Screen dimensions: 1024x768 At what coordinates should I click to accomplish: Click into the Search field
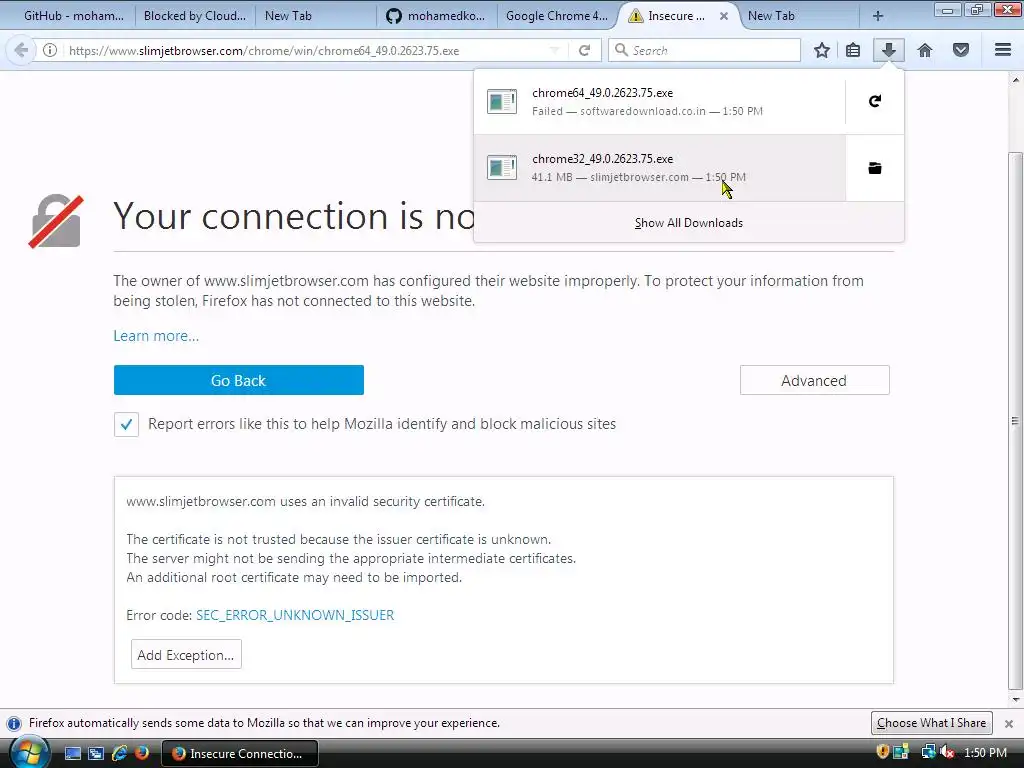pyautogui.click(x=704, y=50)
